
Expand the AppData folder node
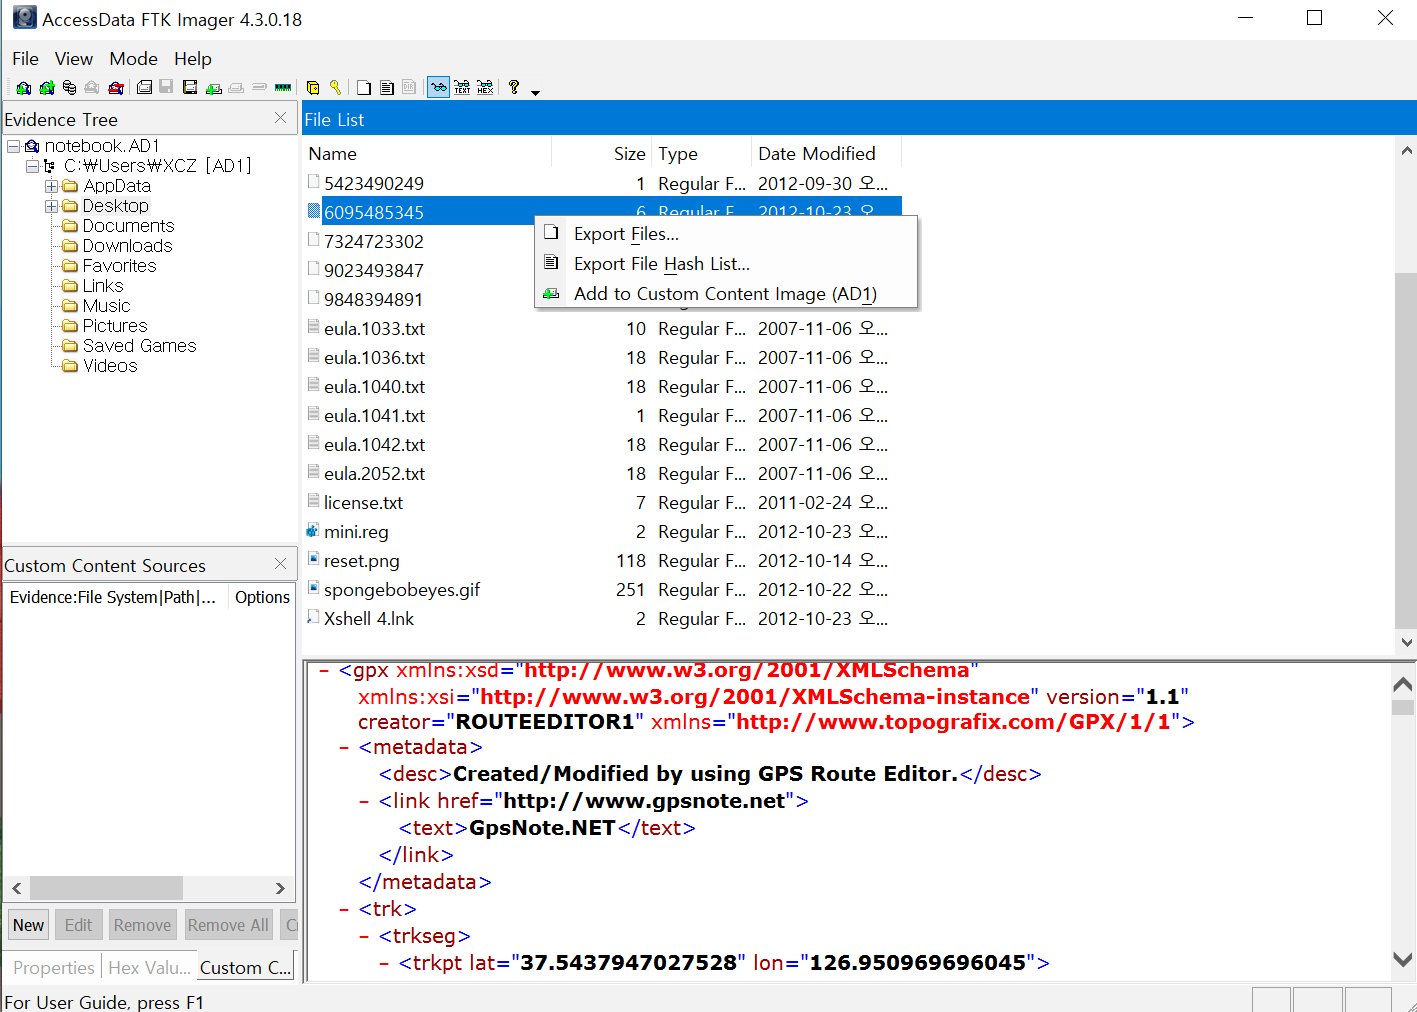(51, 186)
